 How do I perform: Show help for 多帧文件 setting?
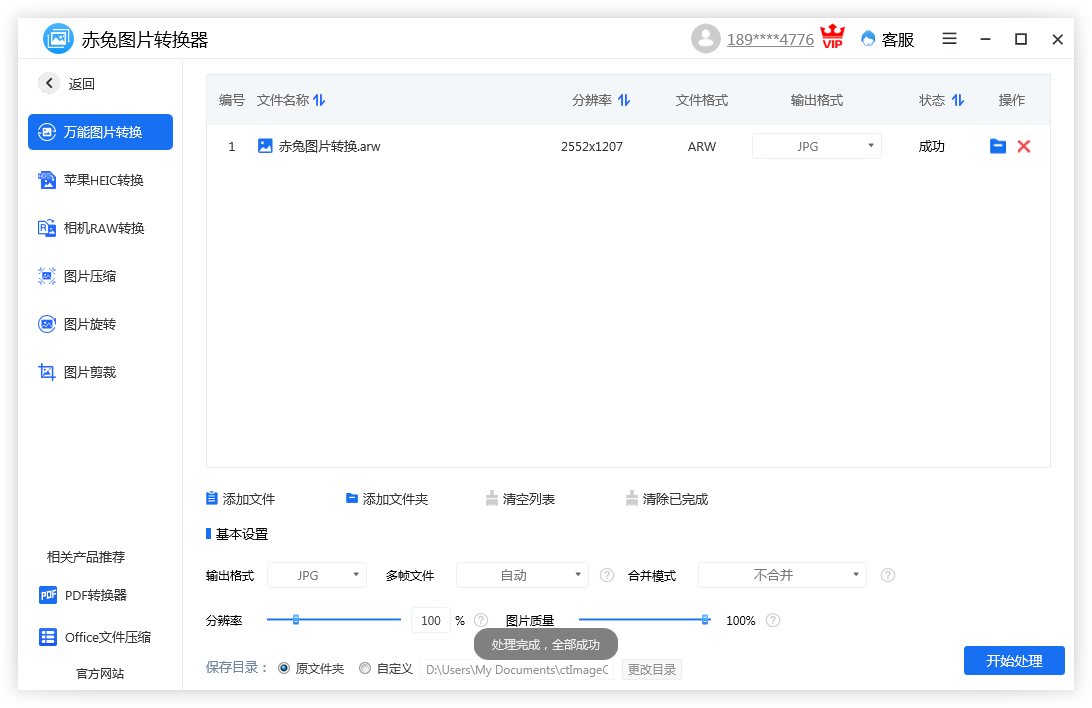(607, 575)
